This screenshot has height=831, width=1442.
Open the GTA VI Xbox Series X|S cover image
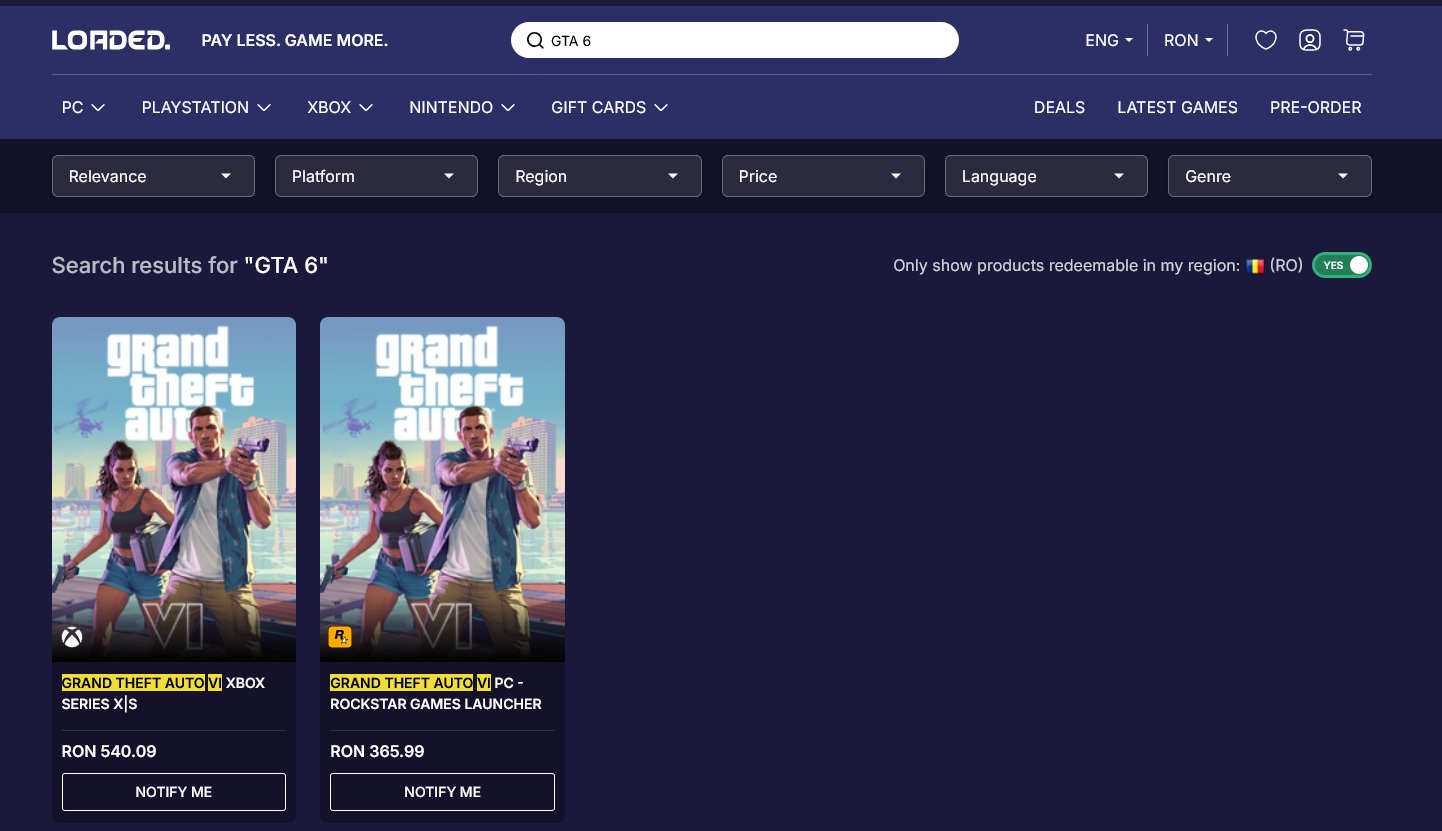(x=174, y=489)
